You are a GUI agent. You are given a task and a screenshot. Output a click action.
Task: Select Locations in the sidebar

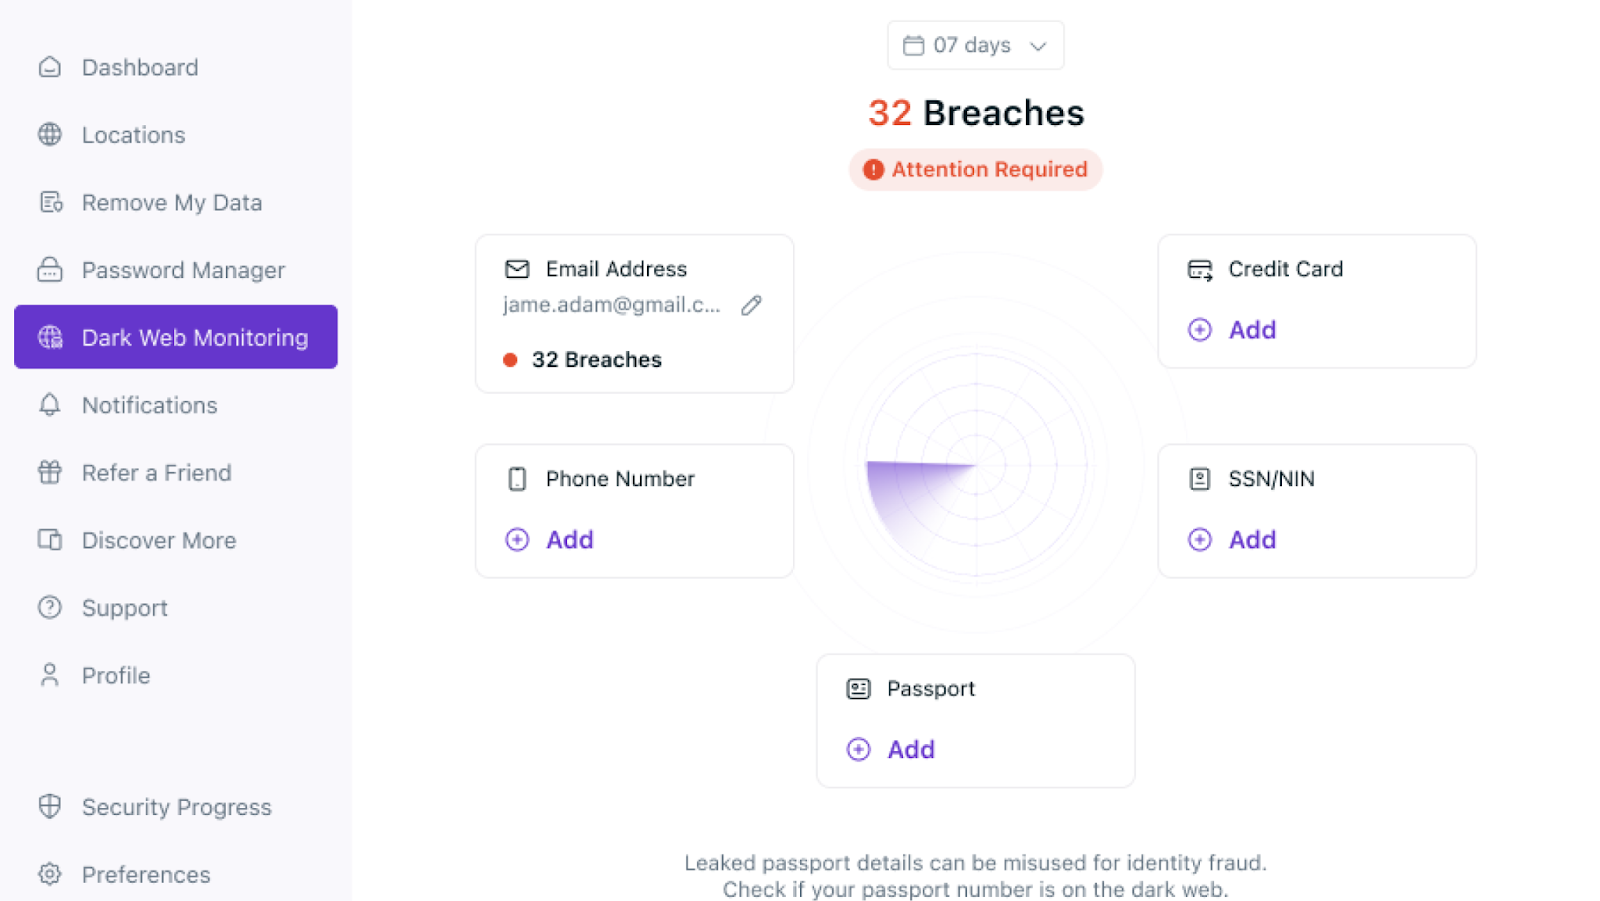[x=133, y=135]
